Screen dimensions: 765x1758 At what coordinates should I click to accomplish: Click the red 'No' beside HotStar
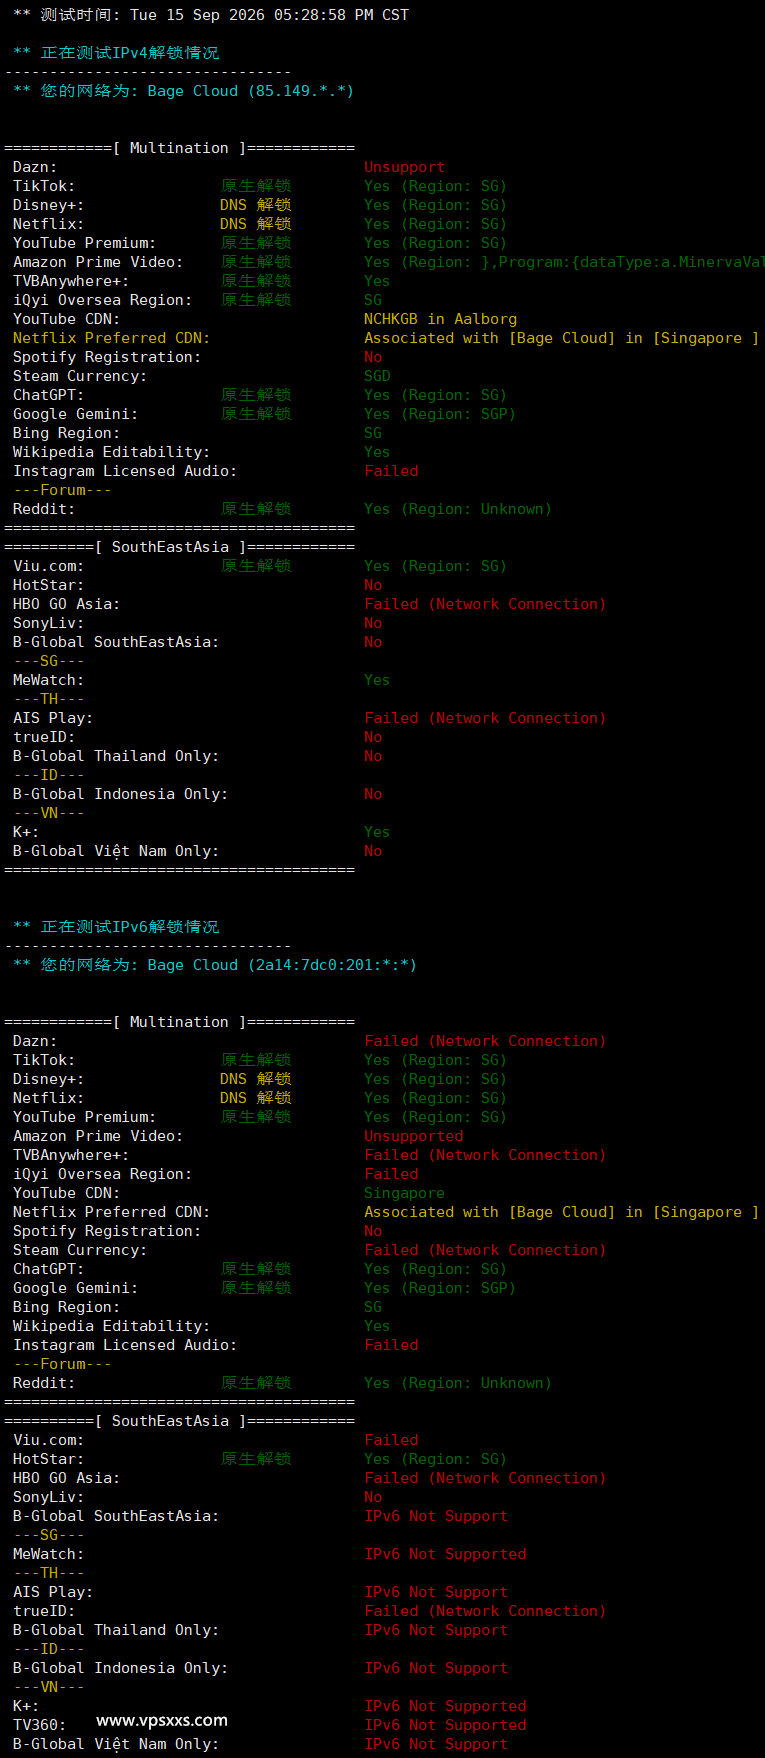pos(373,585)
